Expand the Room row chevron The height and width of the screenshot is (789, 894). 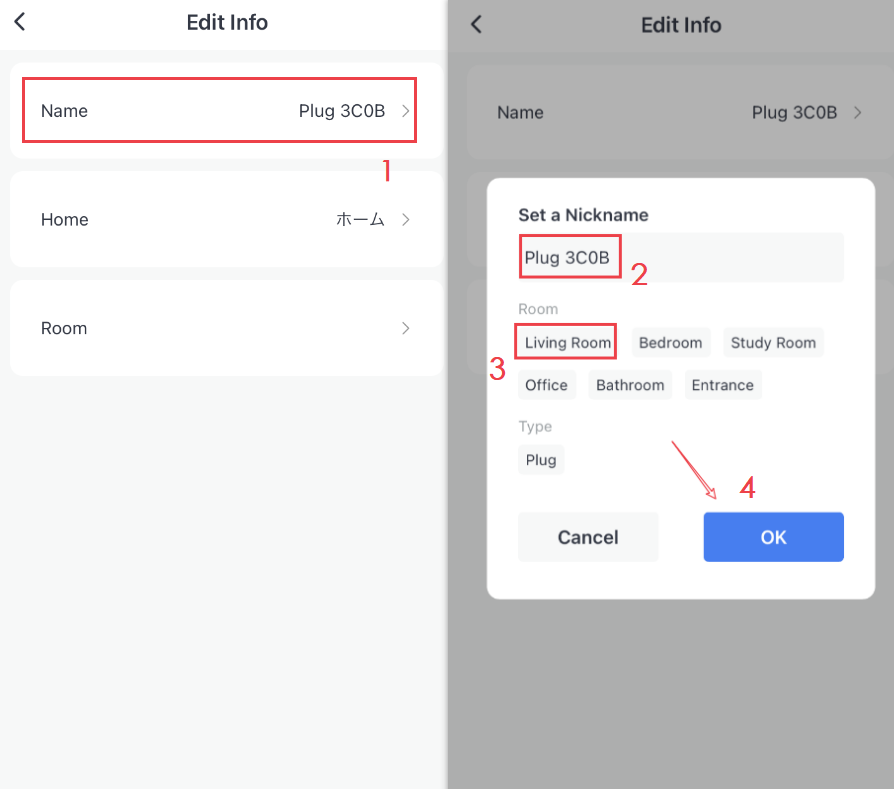point(405,328)
